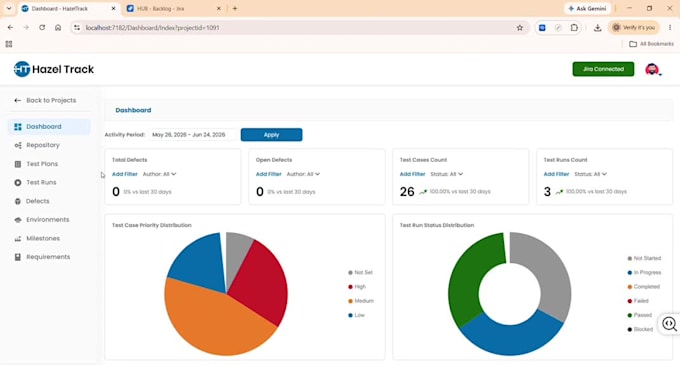Screen dimensions: 680x365
Task: Click Add Filter in Test Cases Count card
Action: [412, 174]
